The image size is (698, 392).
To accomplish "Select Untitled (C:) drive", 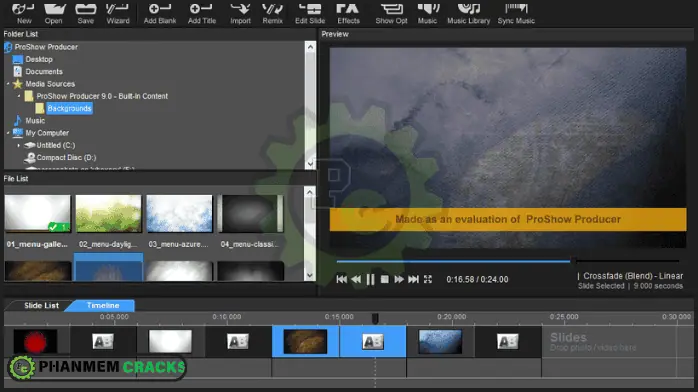I will point(56,145).
